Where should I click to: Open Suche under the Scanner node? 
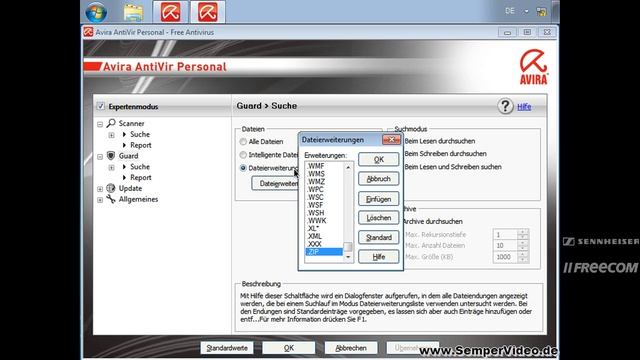click(x=140, y=134)
